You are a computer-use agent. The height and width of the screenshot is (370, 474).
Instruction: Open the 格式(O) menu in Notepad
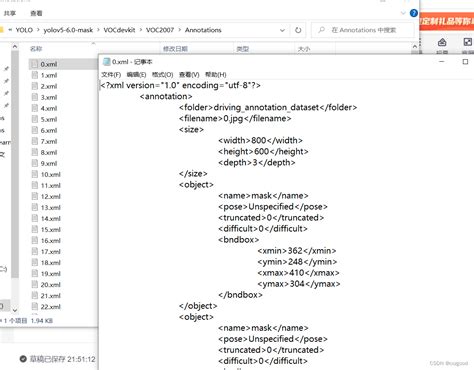coord(163,74)
